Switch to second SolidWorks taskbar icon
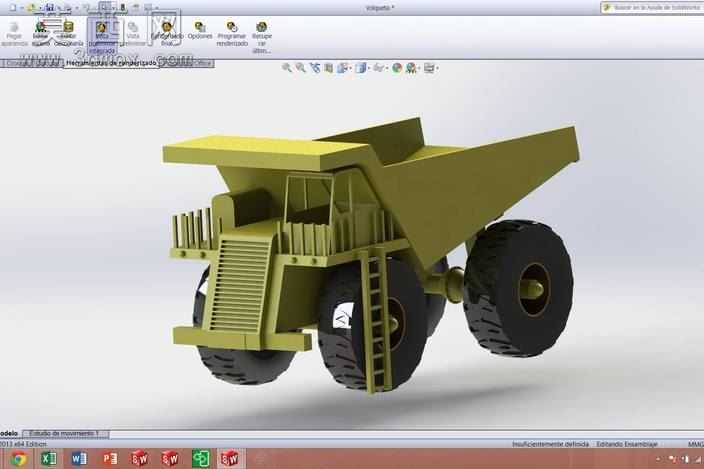This screenshot has height=469, width=704. (x=170, y=459)
